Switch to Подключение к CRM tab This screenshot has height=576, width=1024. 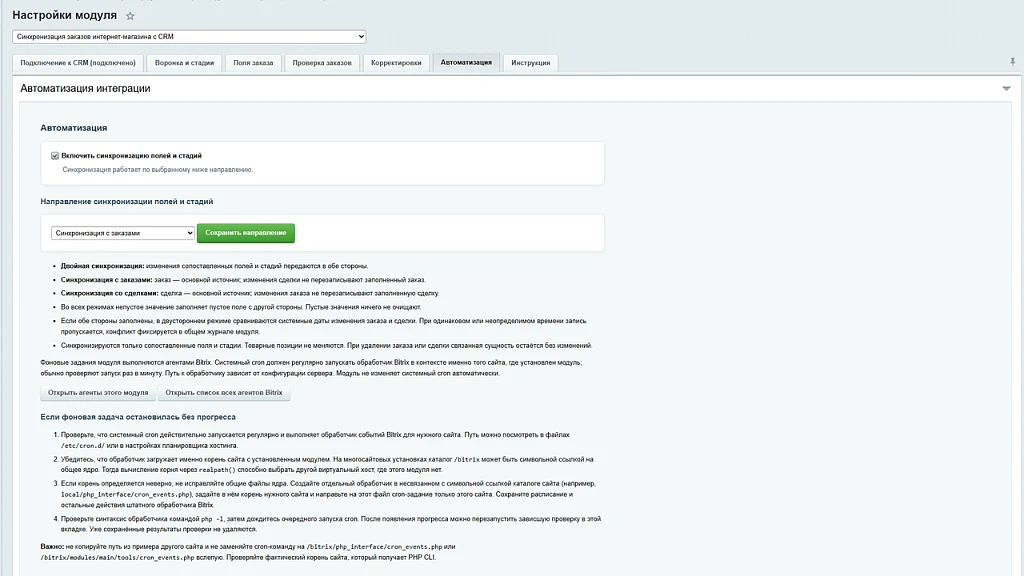click(x=78, y=63)
